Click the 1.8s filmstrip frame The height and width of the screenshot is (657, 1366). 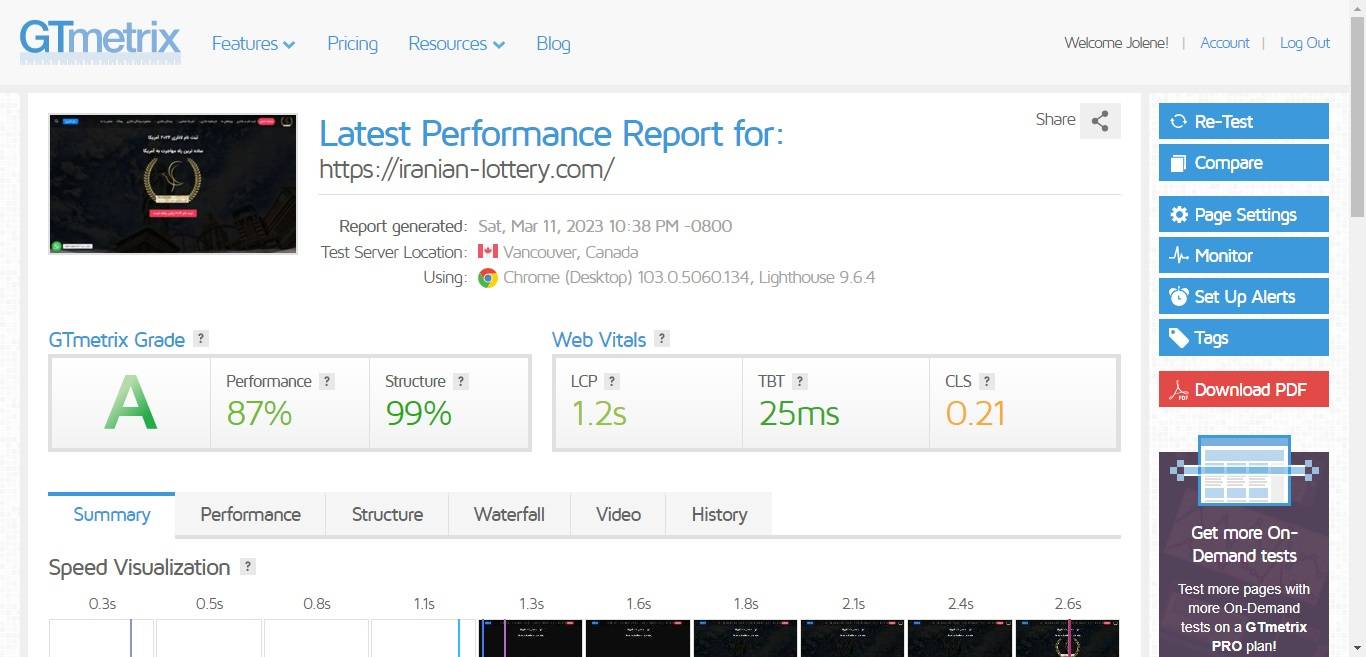(x=745, y=638)
